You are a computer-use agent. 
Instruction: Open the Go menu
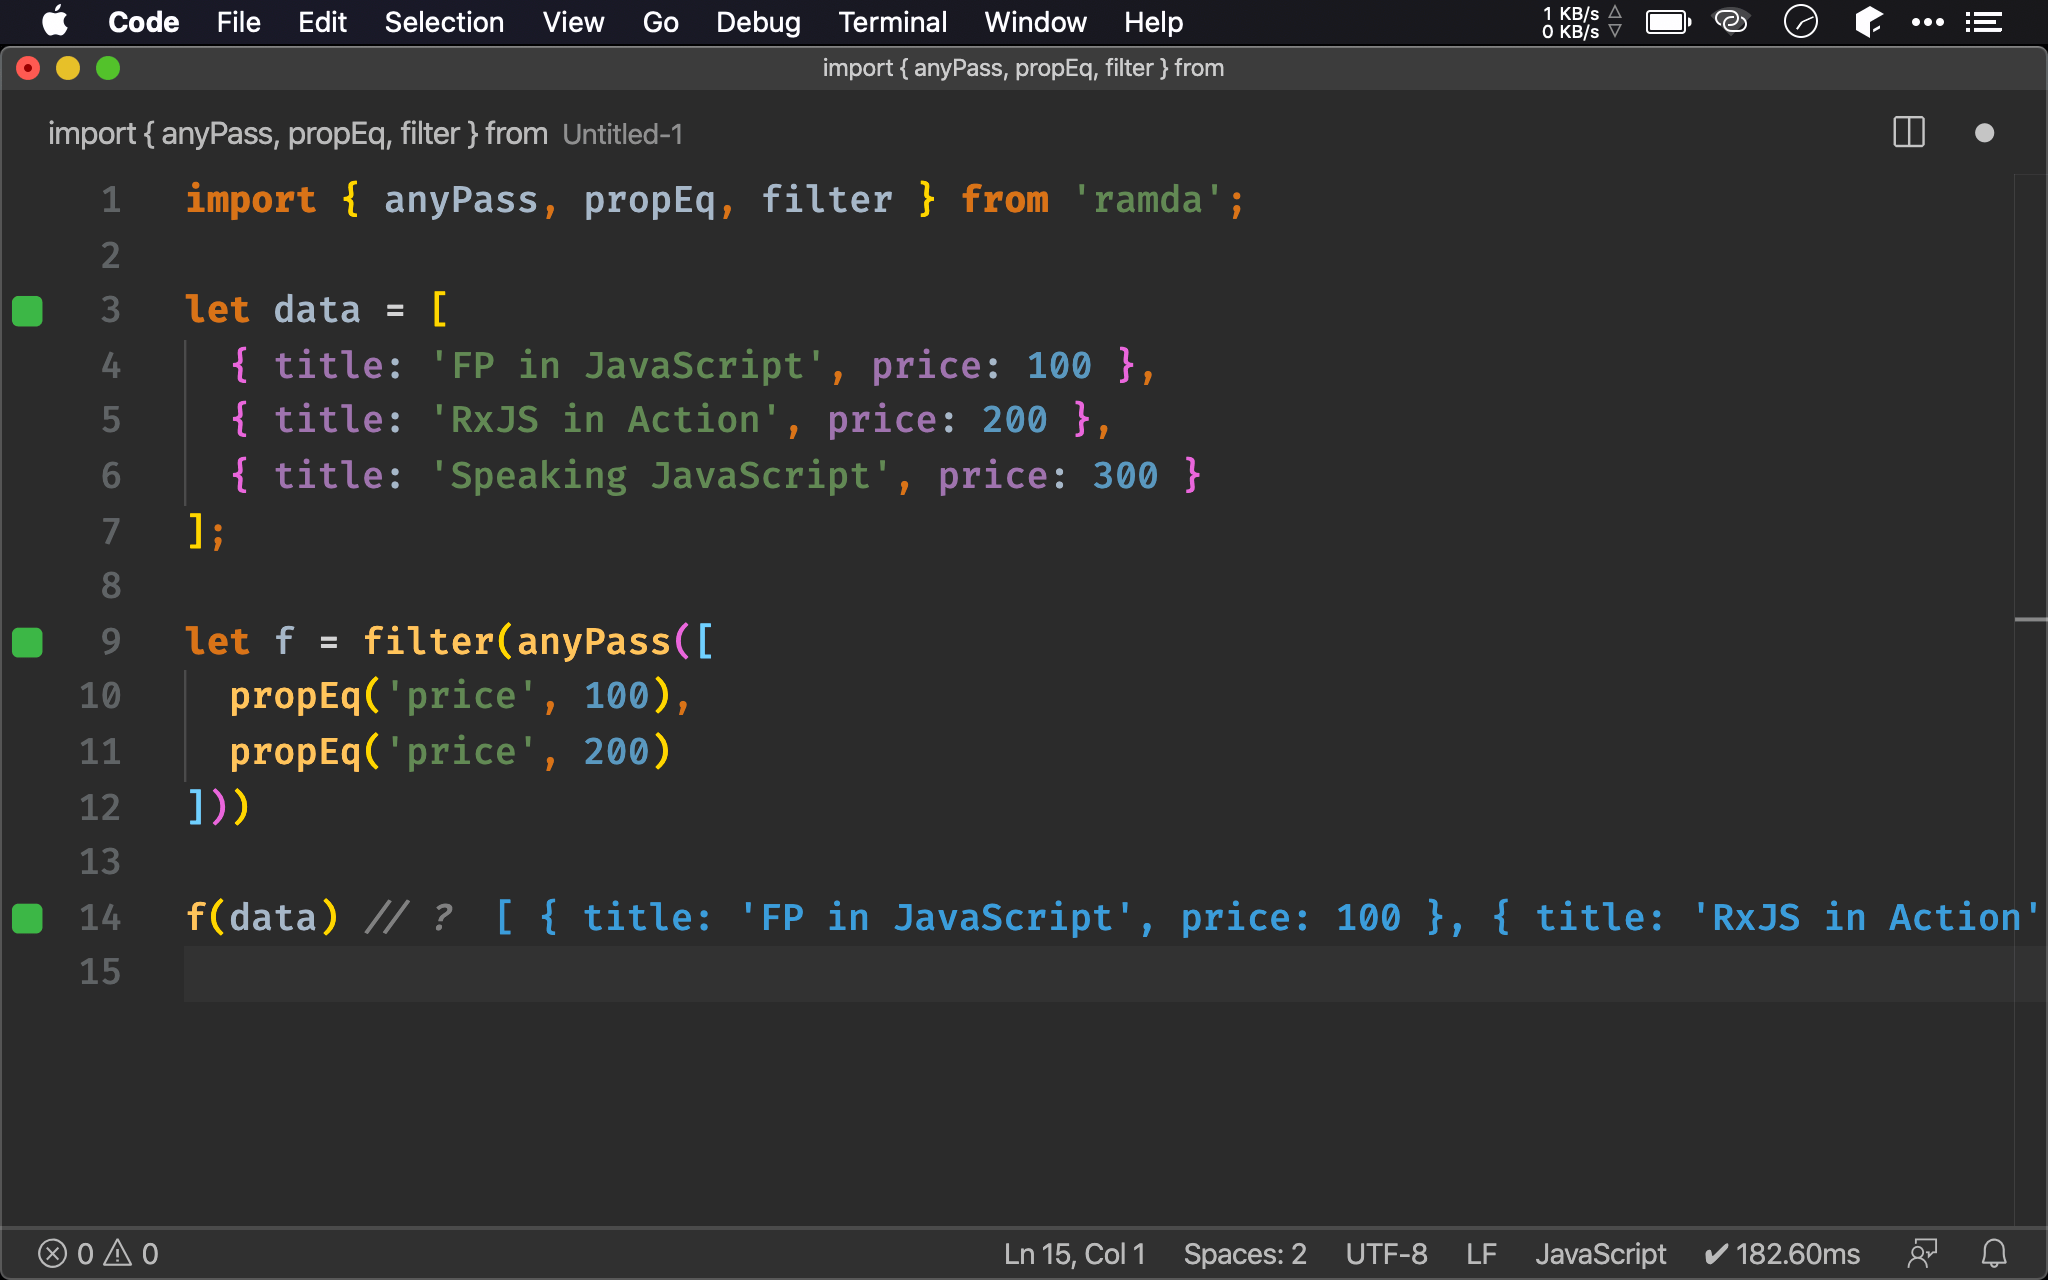[660, 22]
